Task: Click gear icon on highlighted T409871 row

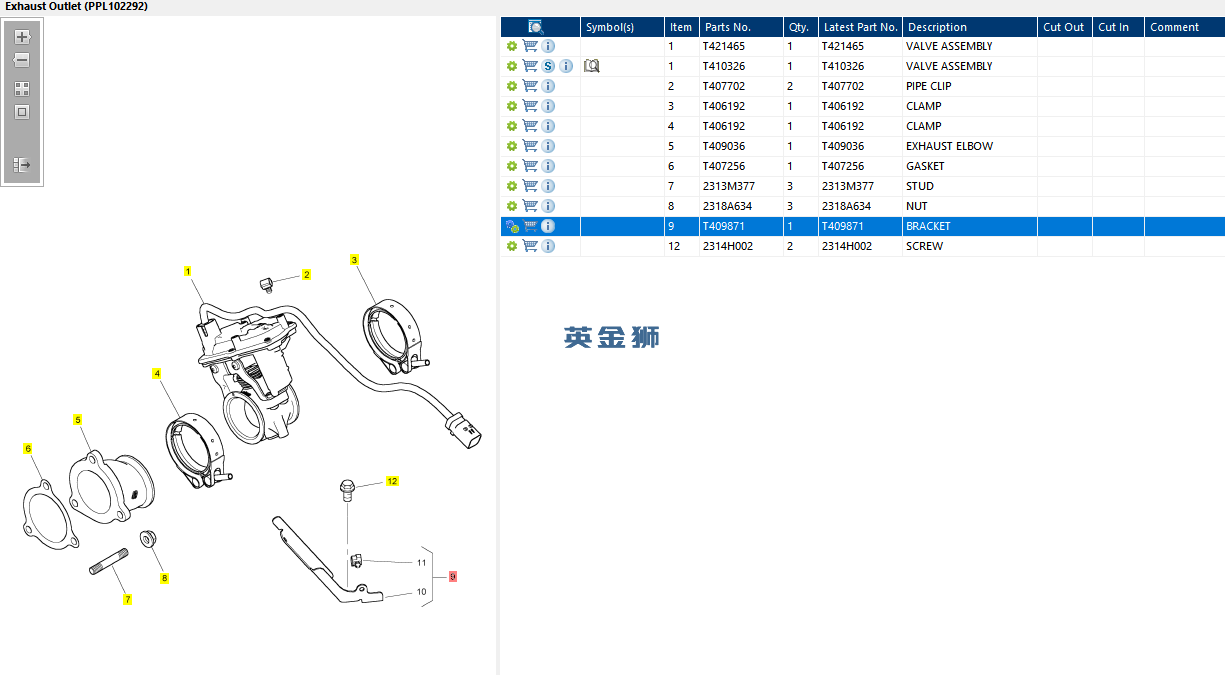Action: (x=512, y=226)
